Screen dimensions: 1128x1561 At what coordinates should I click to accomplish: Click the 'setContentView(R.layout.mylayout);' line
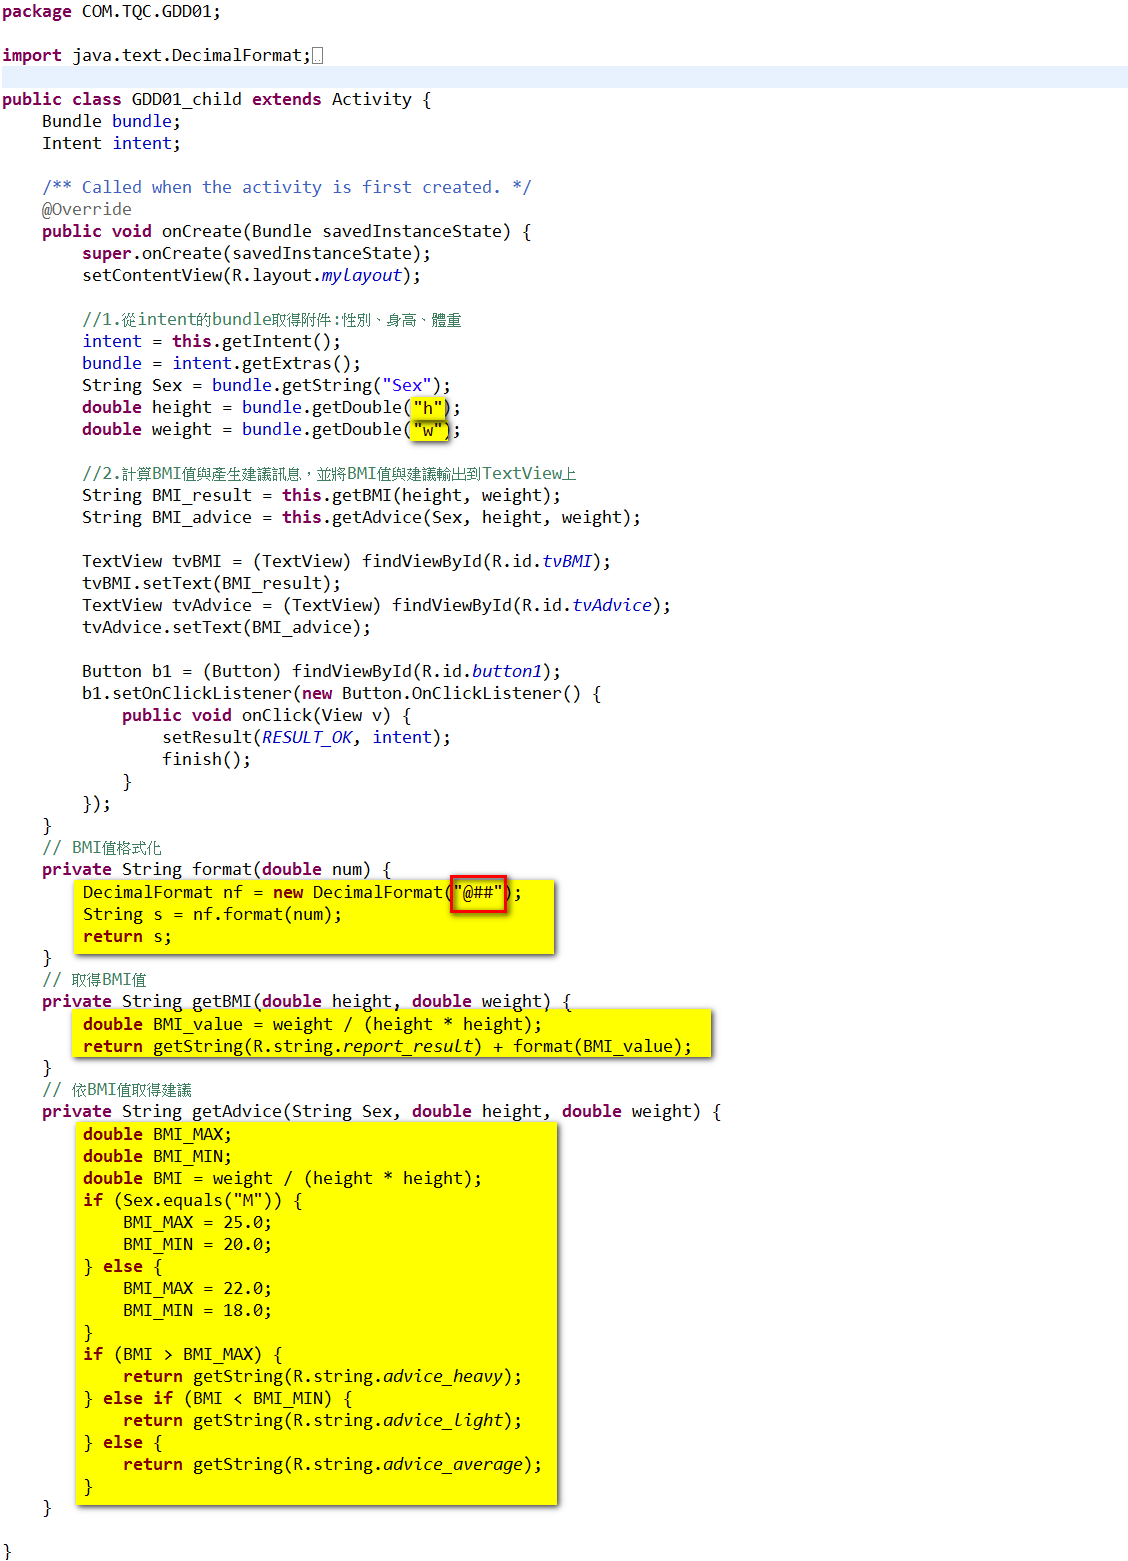click(252, 276)
